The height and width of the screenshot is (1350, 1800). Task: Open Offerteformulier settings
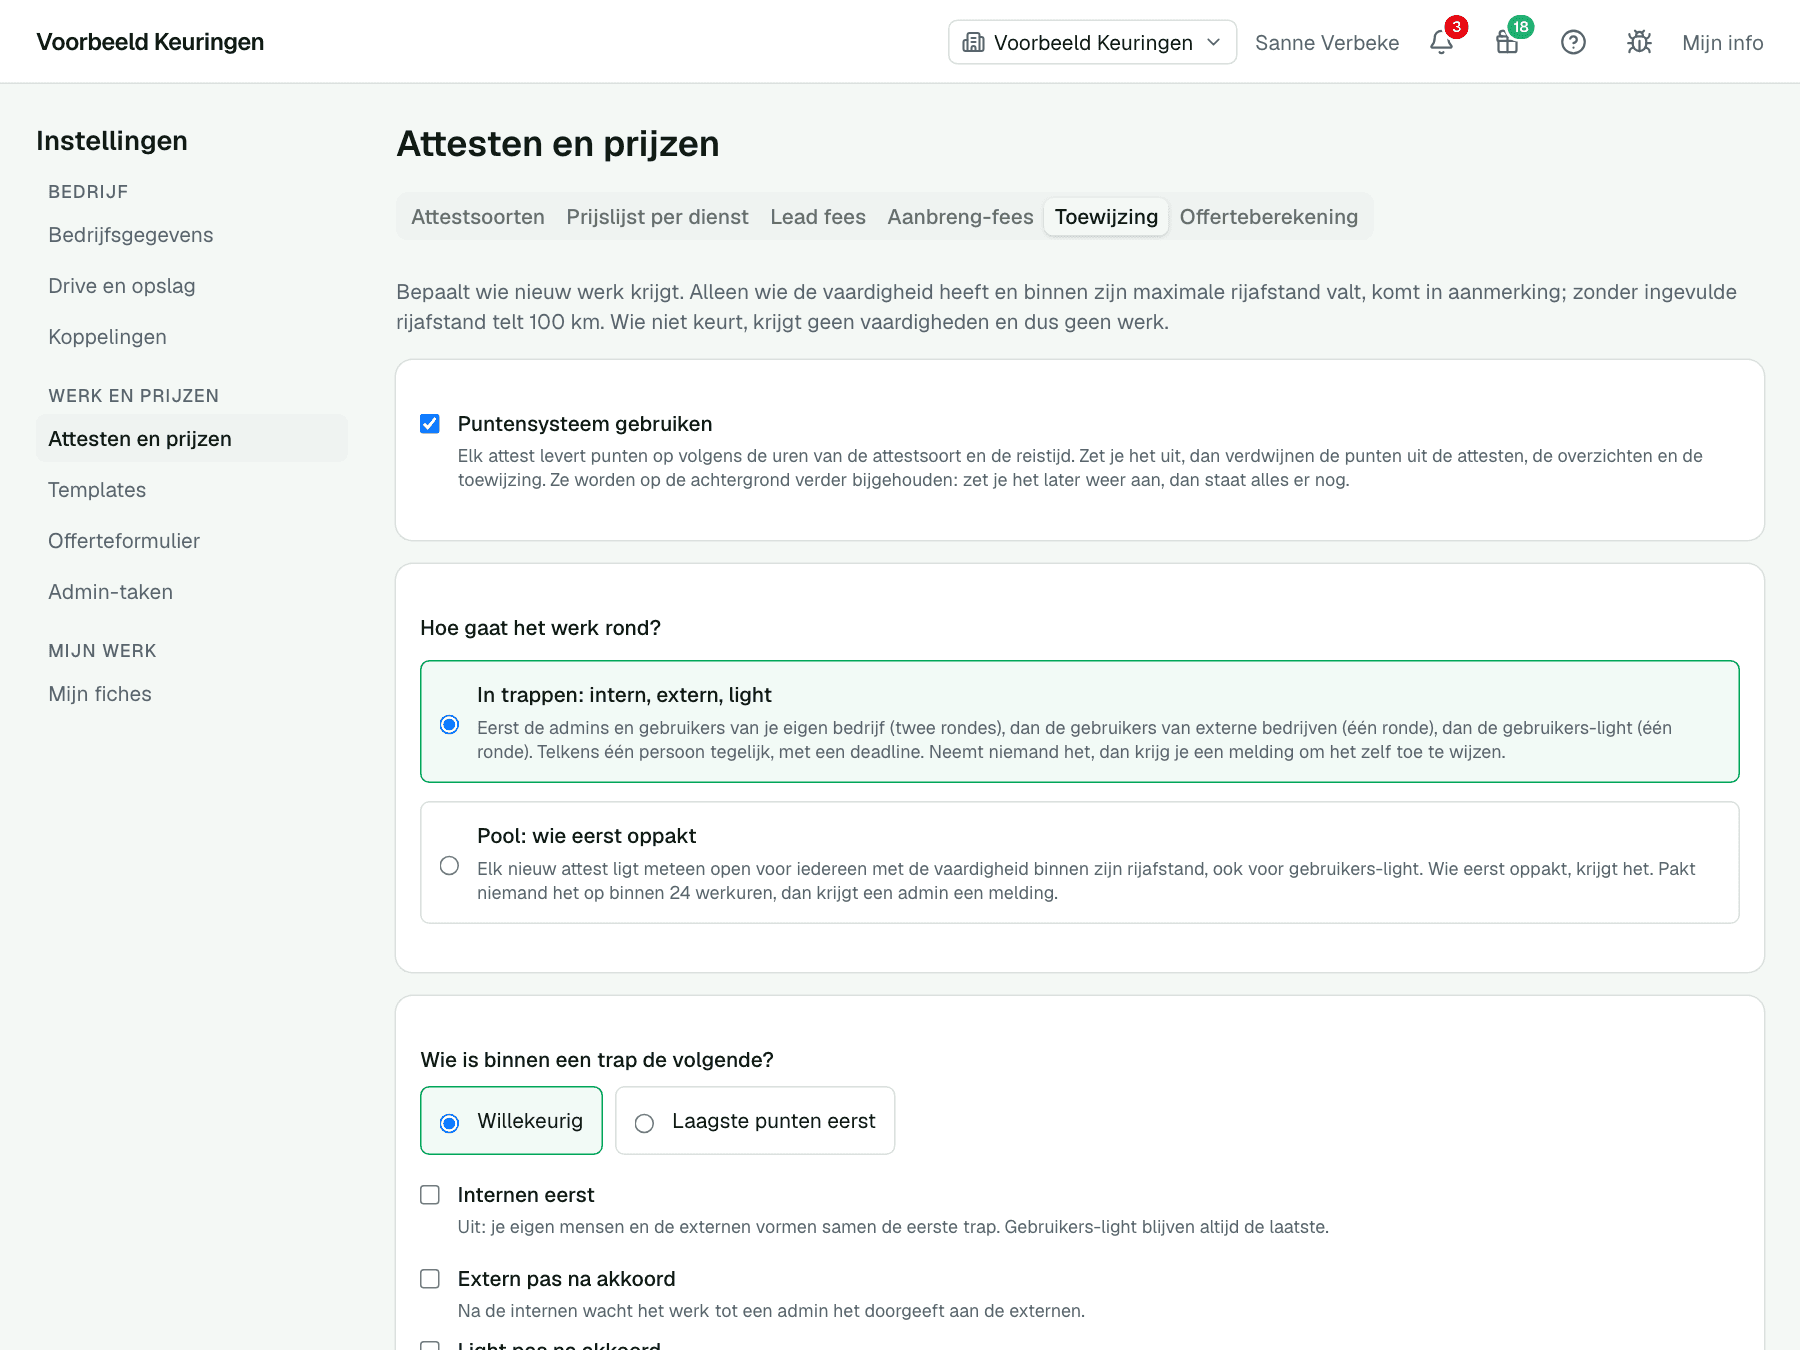(x=192, y=541)
